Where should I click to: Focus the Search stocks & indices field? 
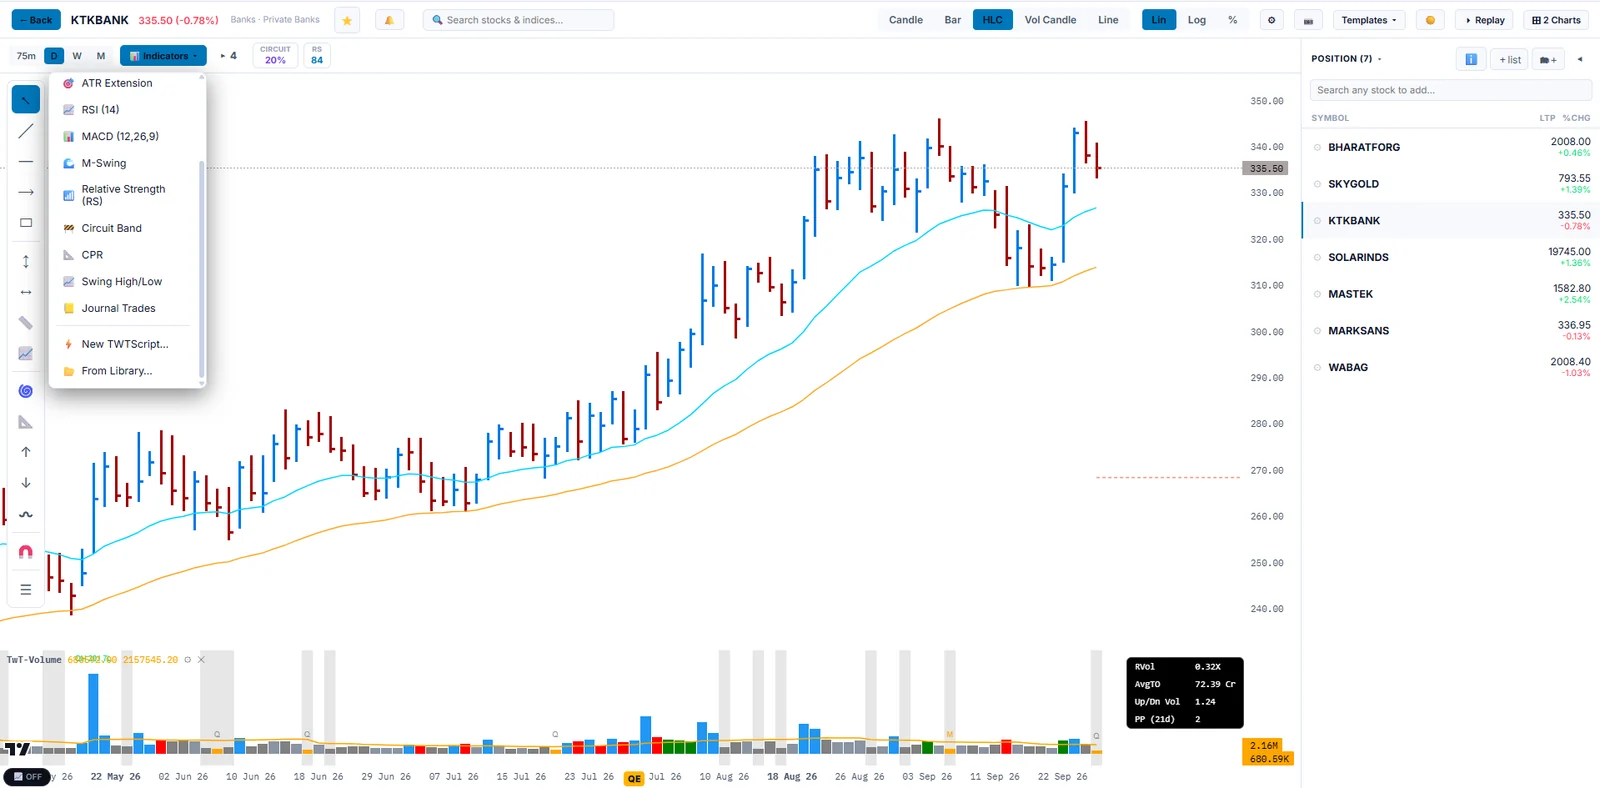[519, 20]
